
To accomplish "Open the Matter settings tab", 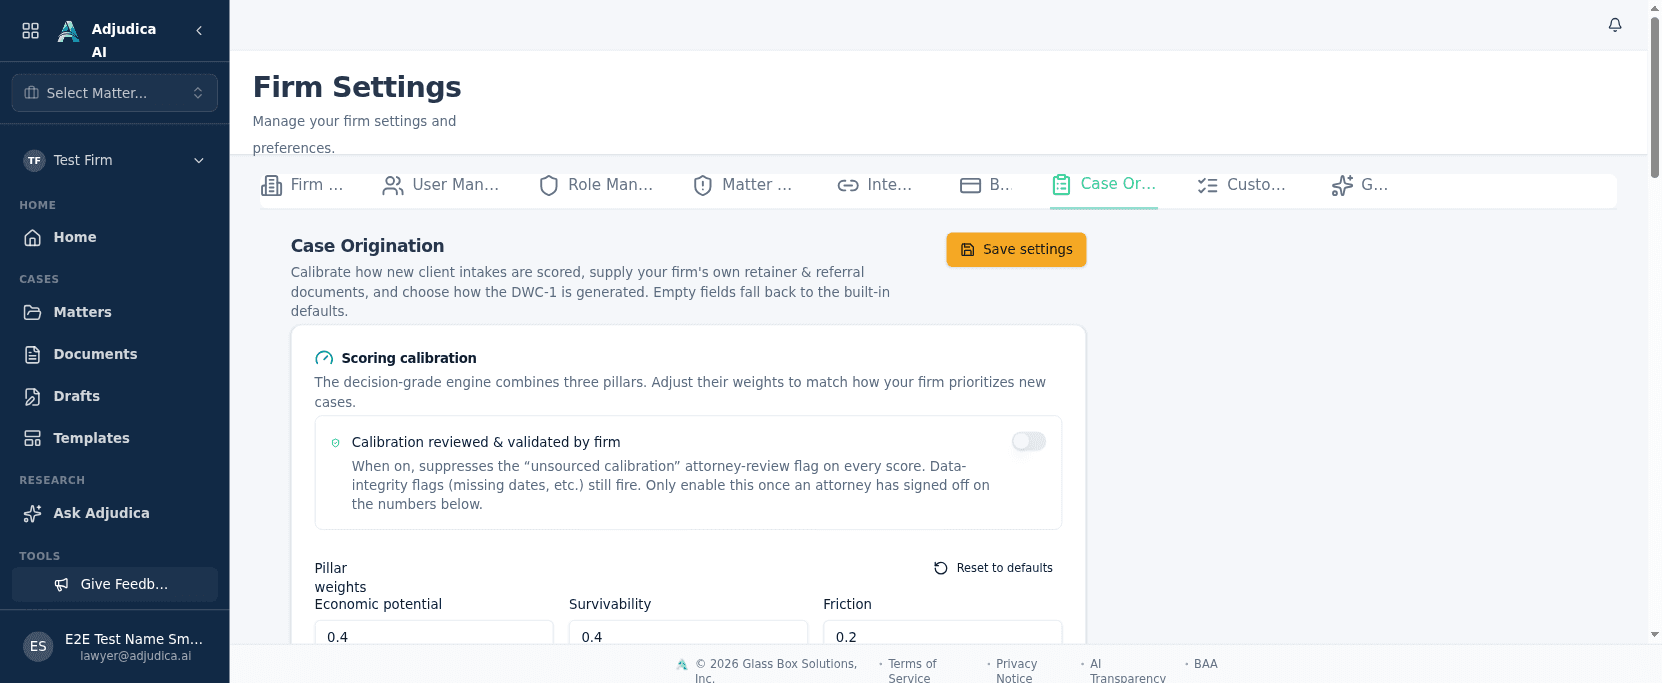I will 743,185.
